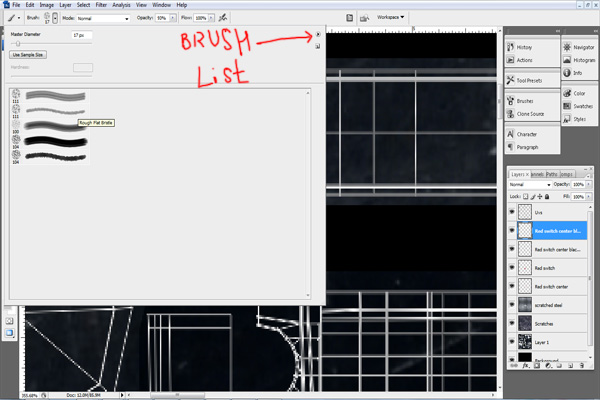
Task: Select the Uvs layer
Action: pos(553,212)
